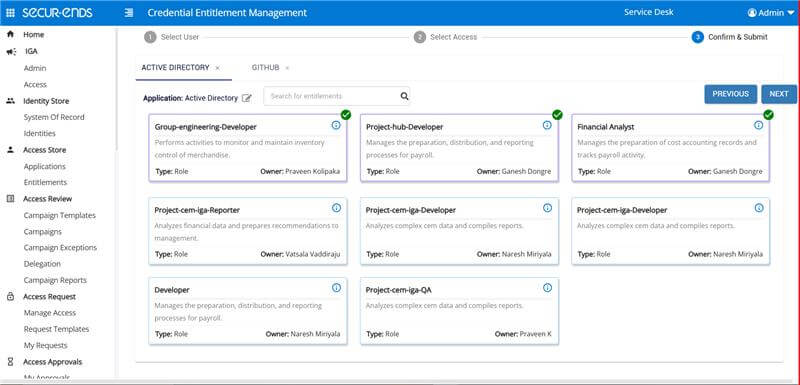The image size is (800, 385).
Task: Open My Requests
Action: pyautogui.click(x=45, y=345)
